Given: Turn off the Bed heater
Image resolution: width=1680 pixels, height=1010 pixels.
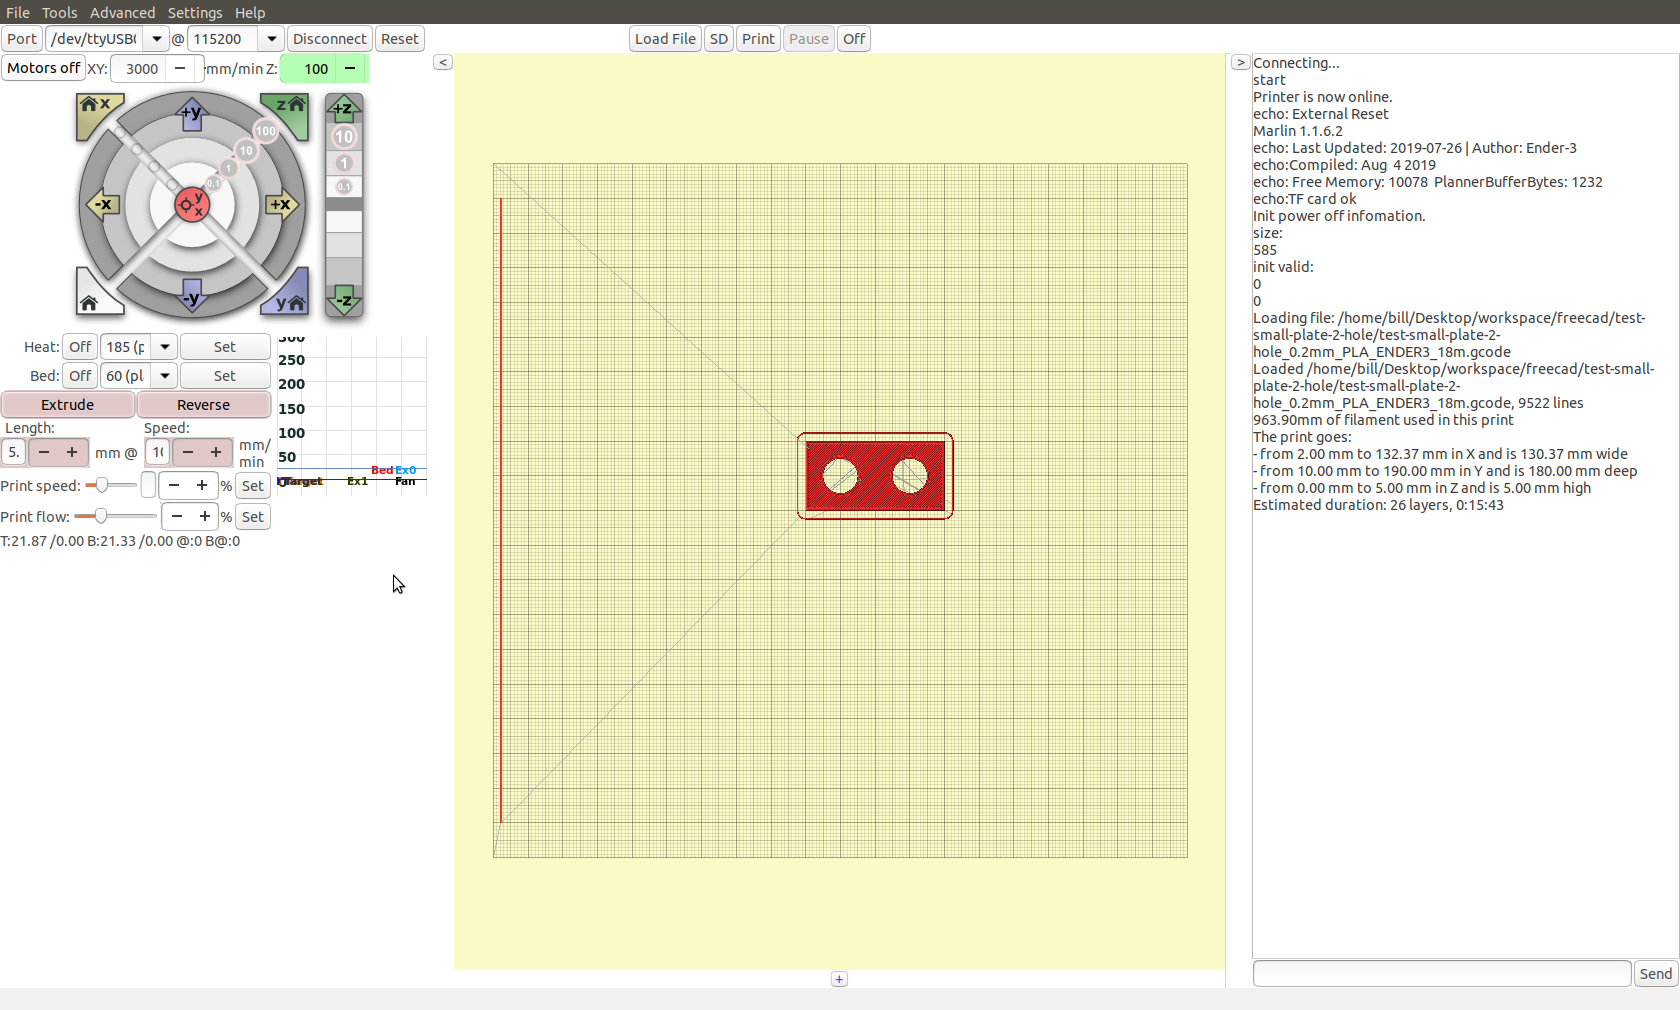Looking at the screenshot, I should [80, 376].
